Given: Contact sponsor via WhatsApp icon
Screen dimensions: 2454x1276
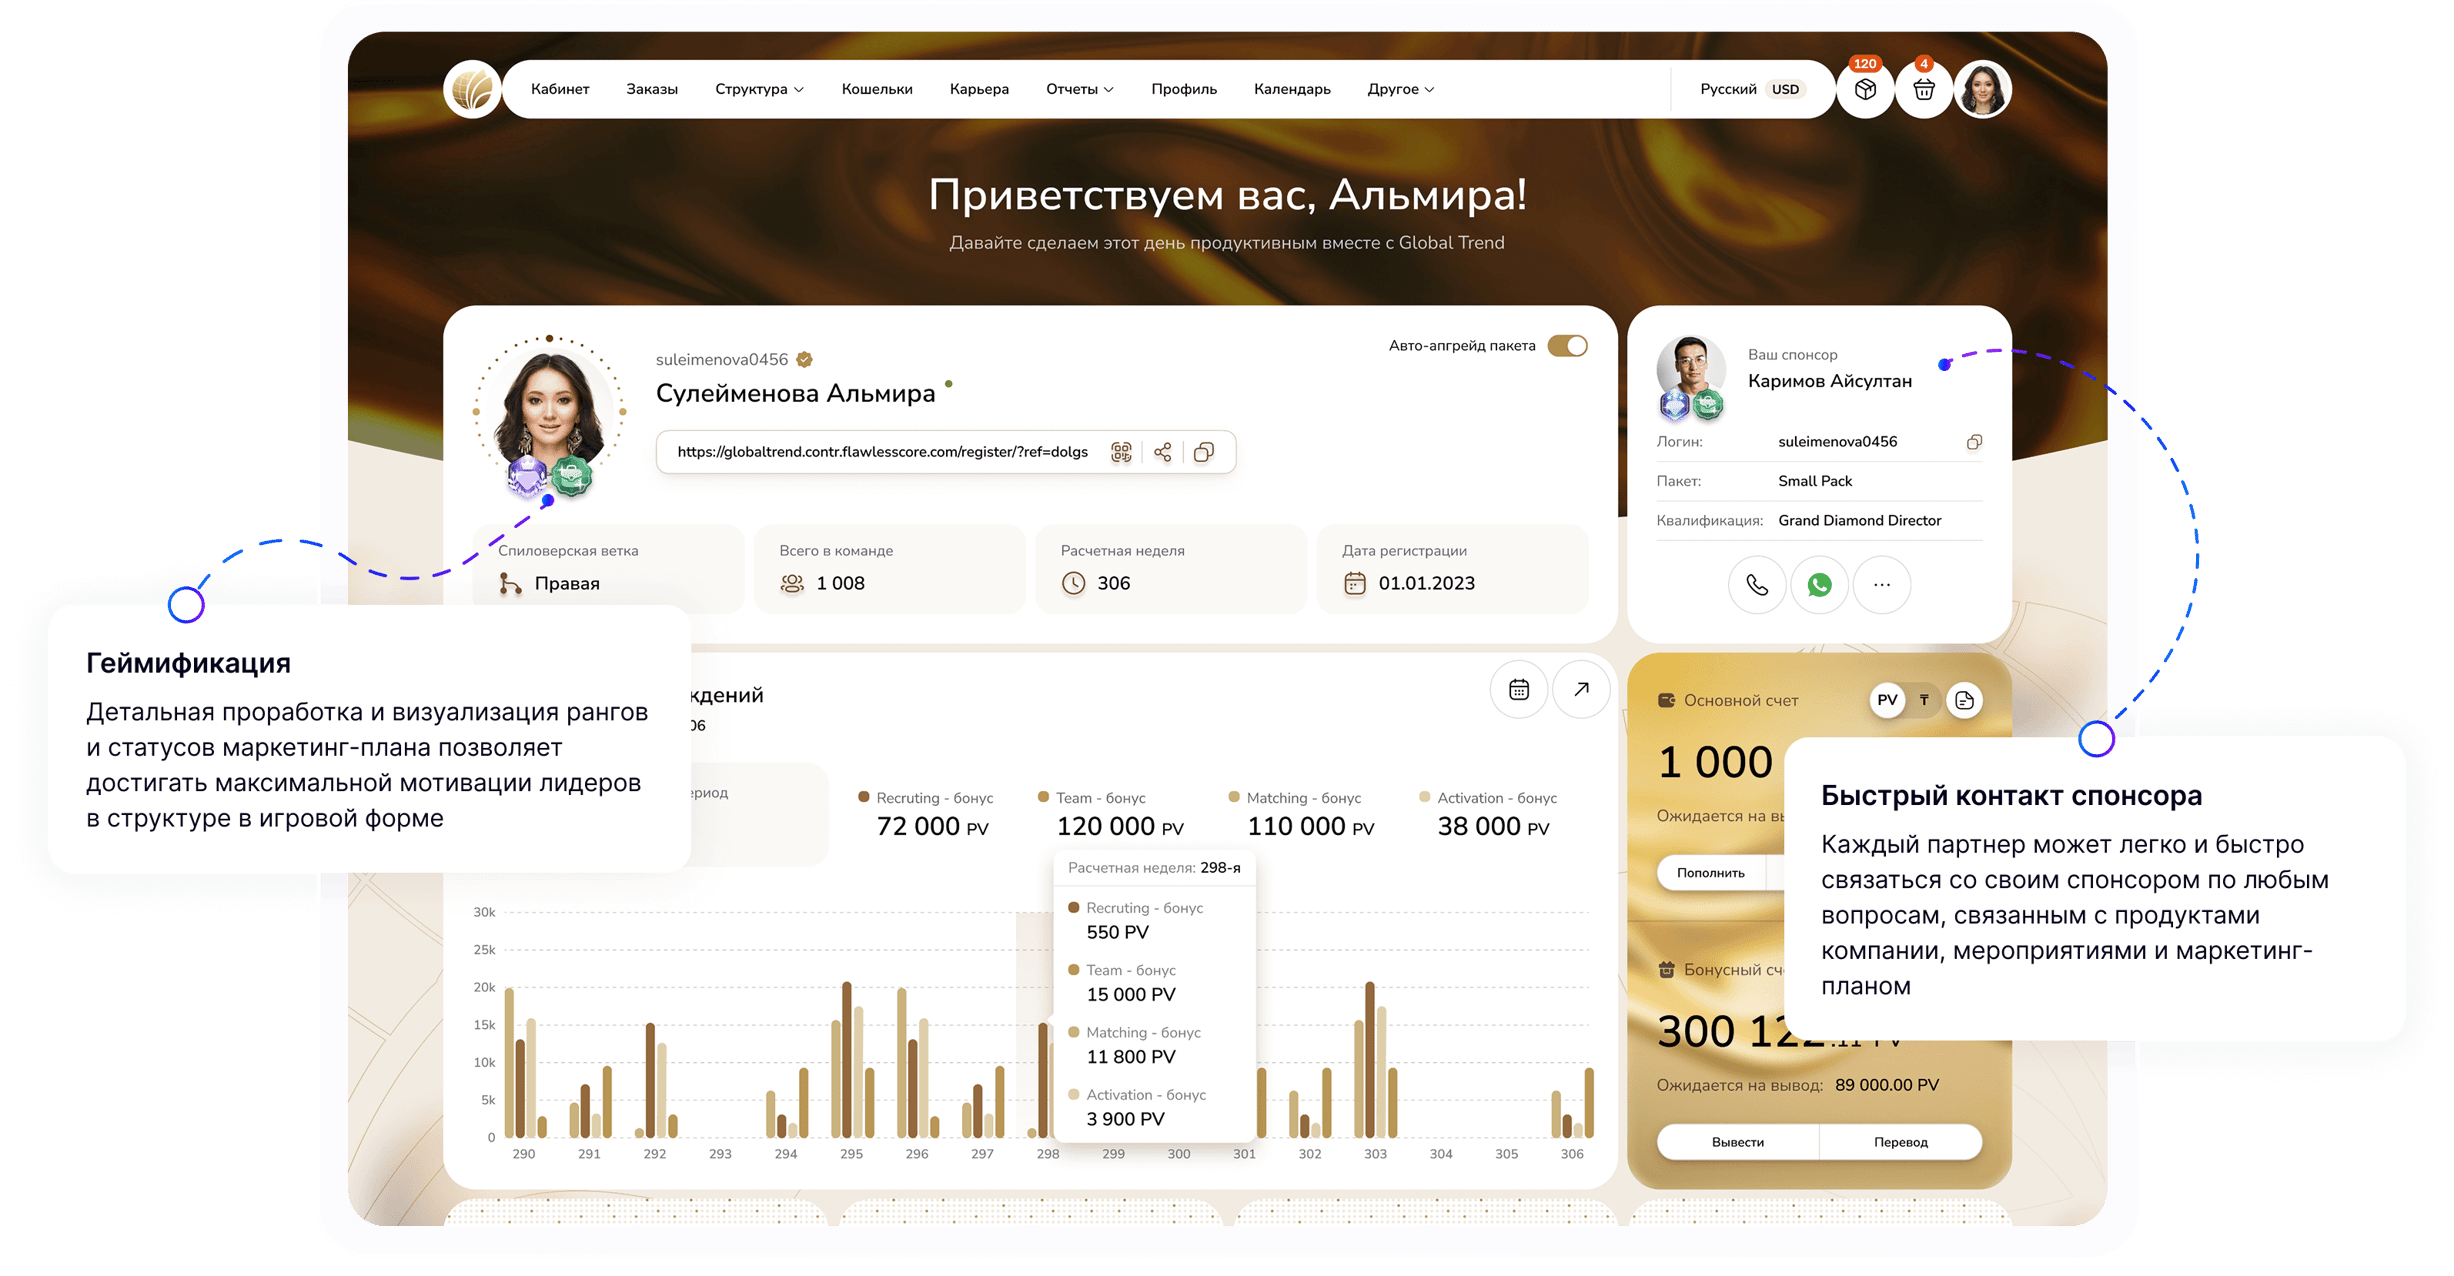Looking at the screenshot, I should click(1819, 585).
